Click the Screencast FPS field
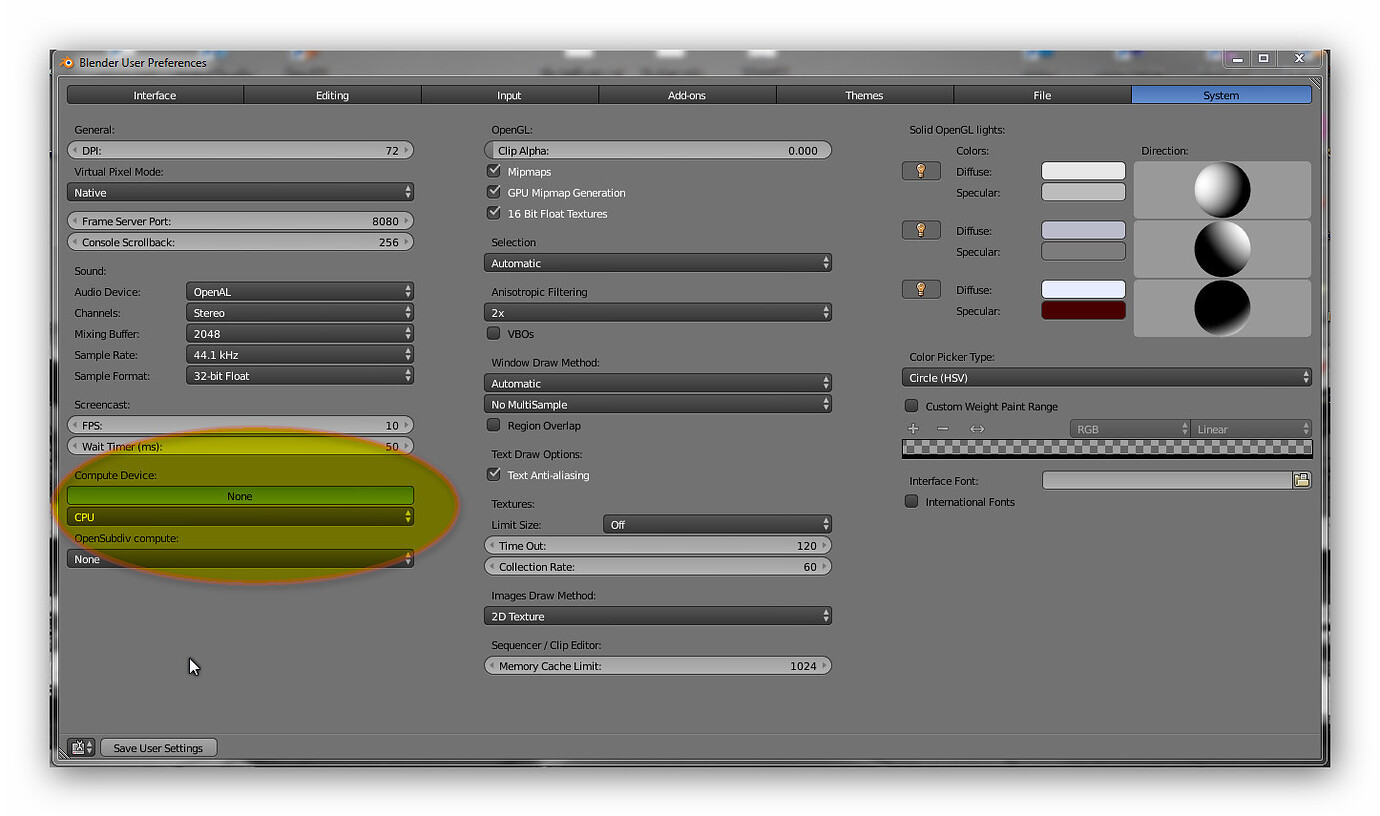The width and height of the screenshot is (1380, 816). [240, 424]
